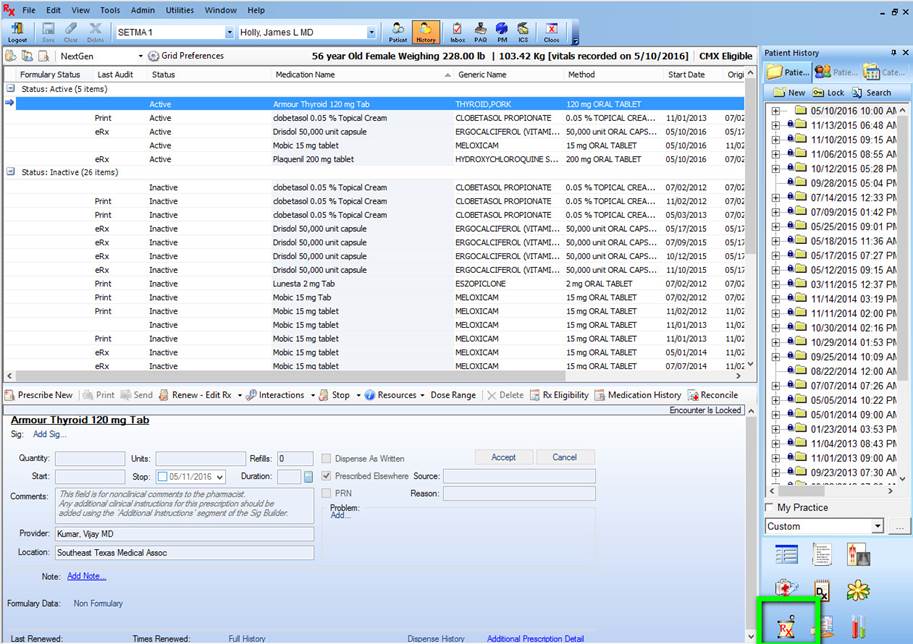The width and height of the screenshot is (913, 644).
Task: Open the Dx notepad diagnosis icon
Action: [x=822, y=590]
